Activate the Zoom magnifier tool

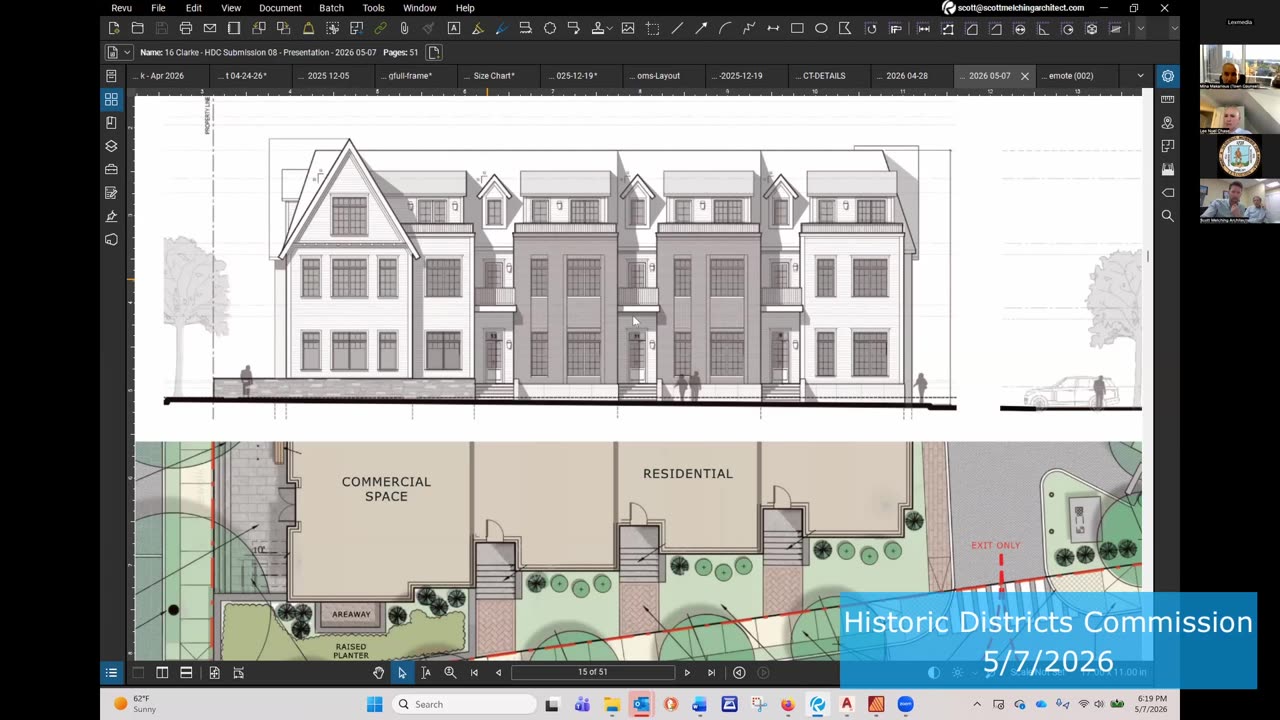pos(450,673)
